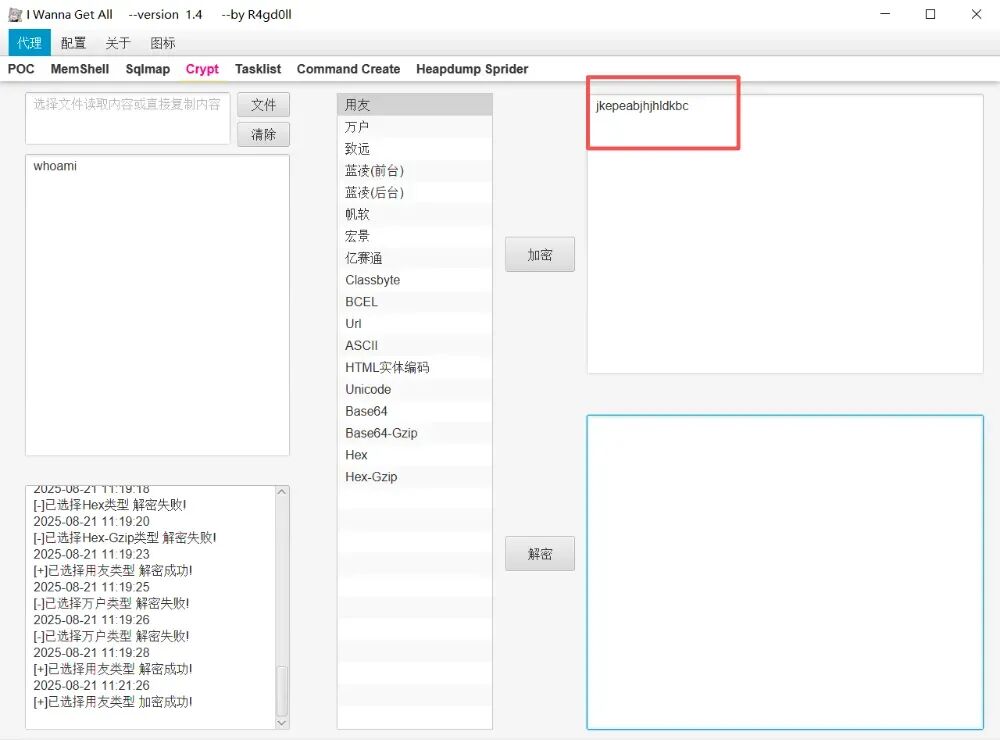Screen dimensions: 1000x740
Task: Switch to the MemShell tab
Action: 80,69
